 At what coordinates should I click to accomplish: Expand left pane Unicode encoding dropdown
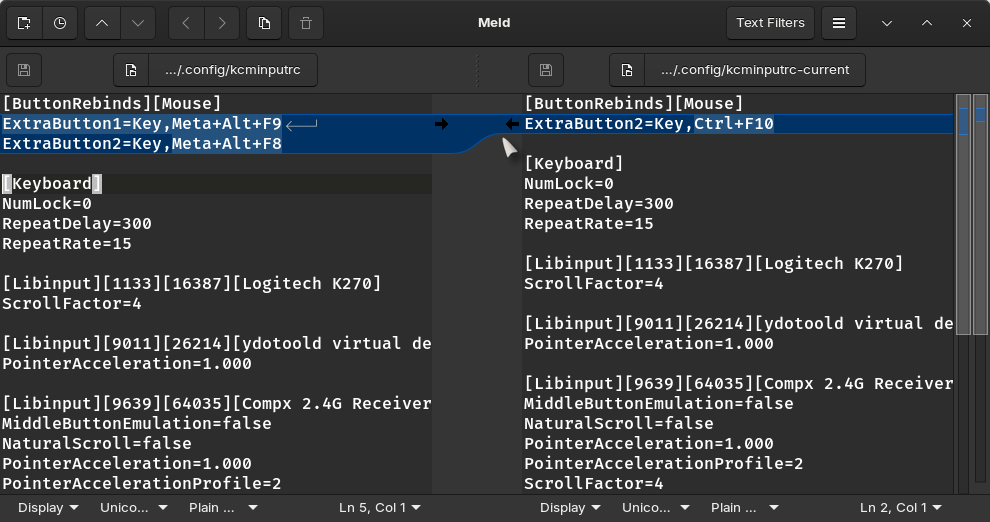click(x=130, y=508)
